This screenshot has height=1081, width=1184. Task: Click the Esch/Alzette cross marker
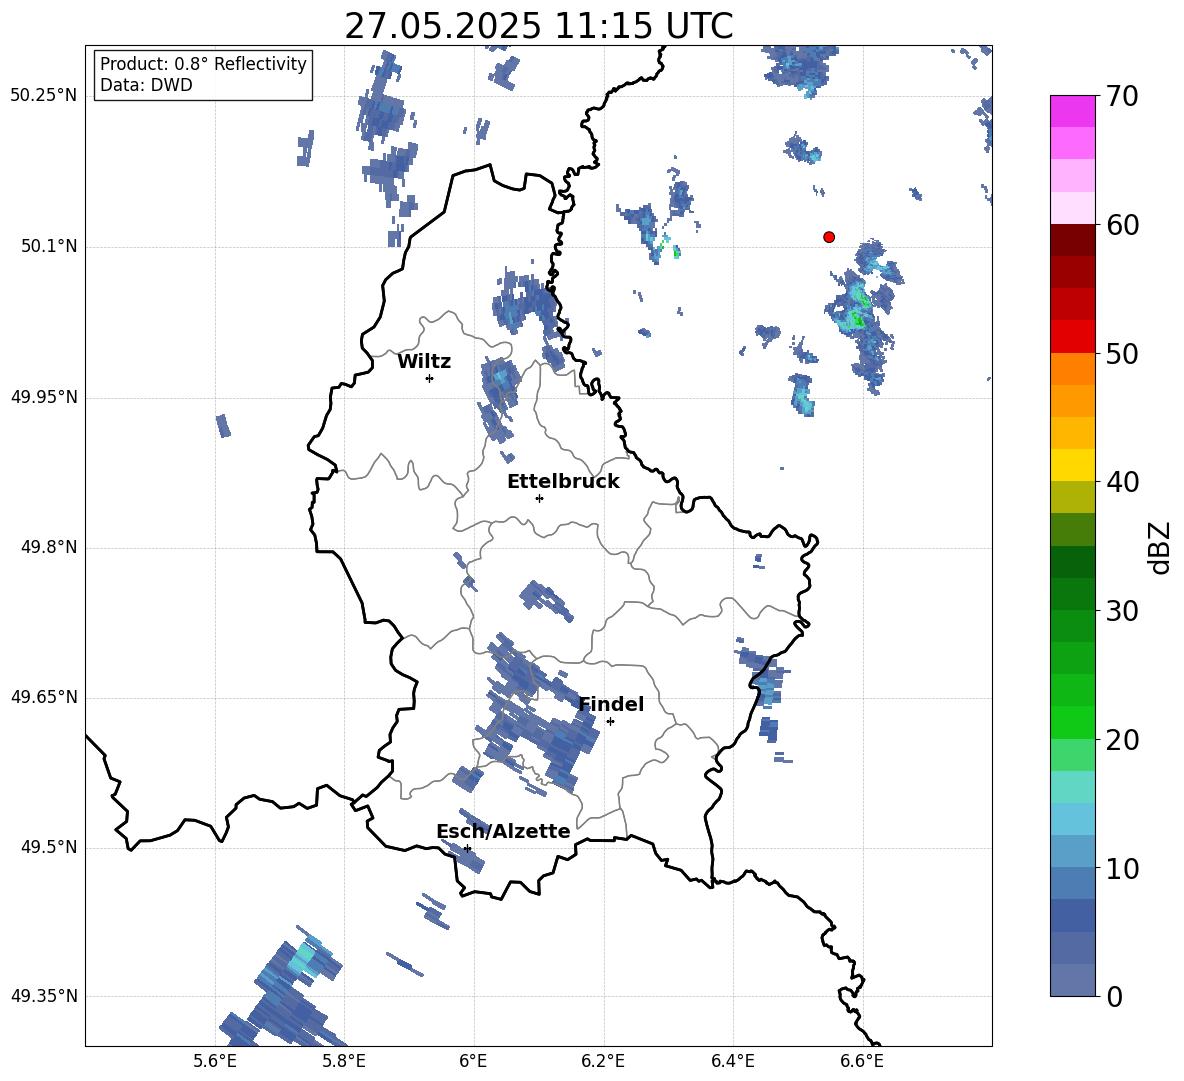pos(467,848)
